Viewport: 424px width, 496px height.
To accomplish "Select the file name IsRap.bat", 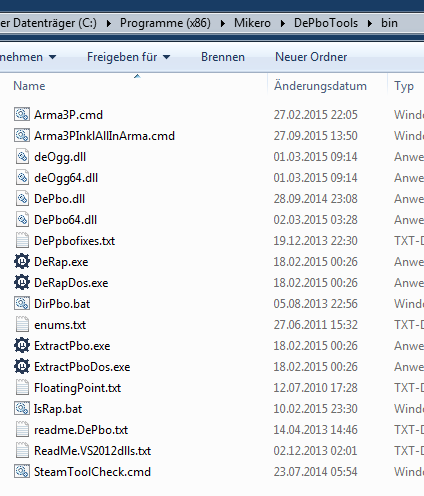I will click(x=58, y=409).
